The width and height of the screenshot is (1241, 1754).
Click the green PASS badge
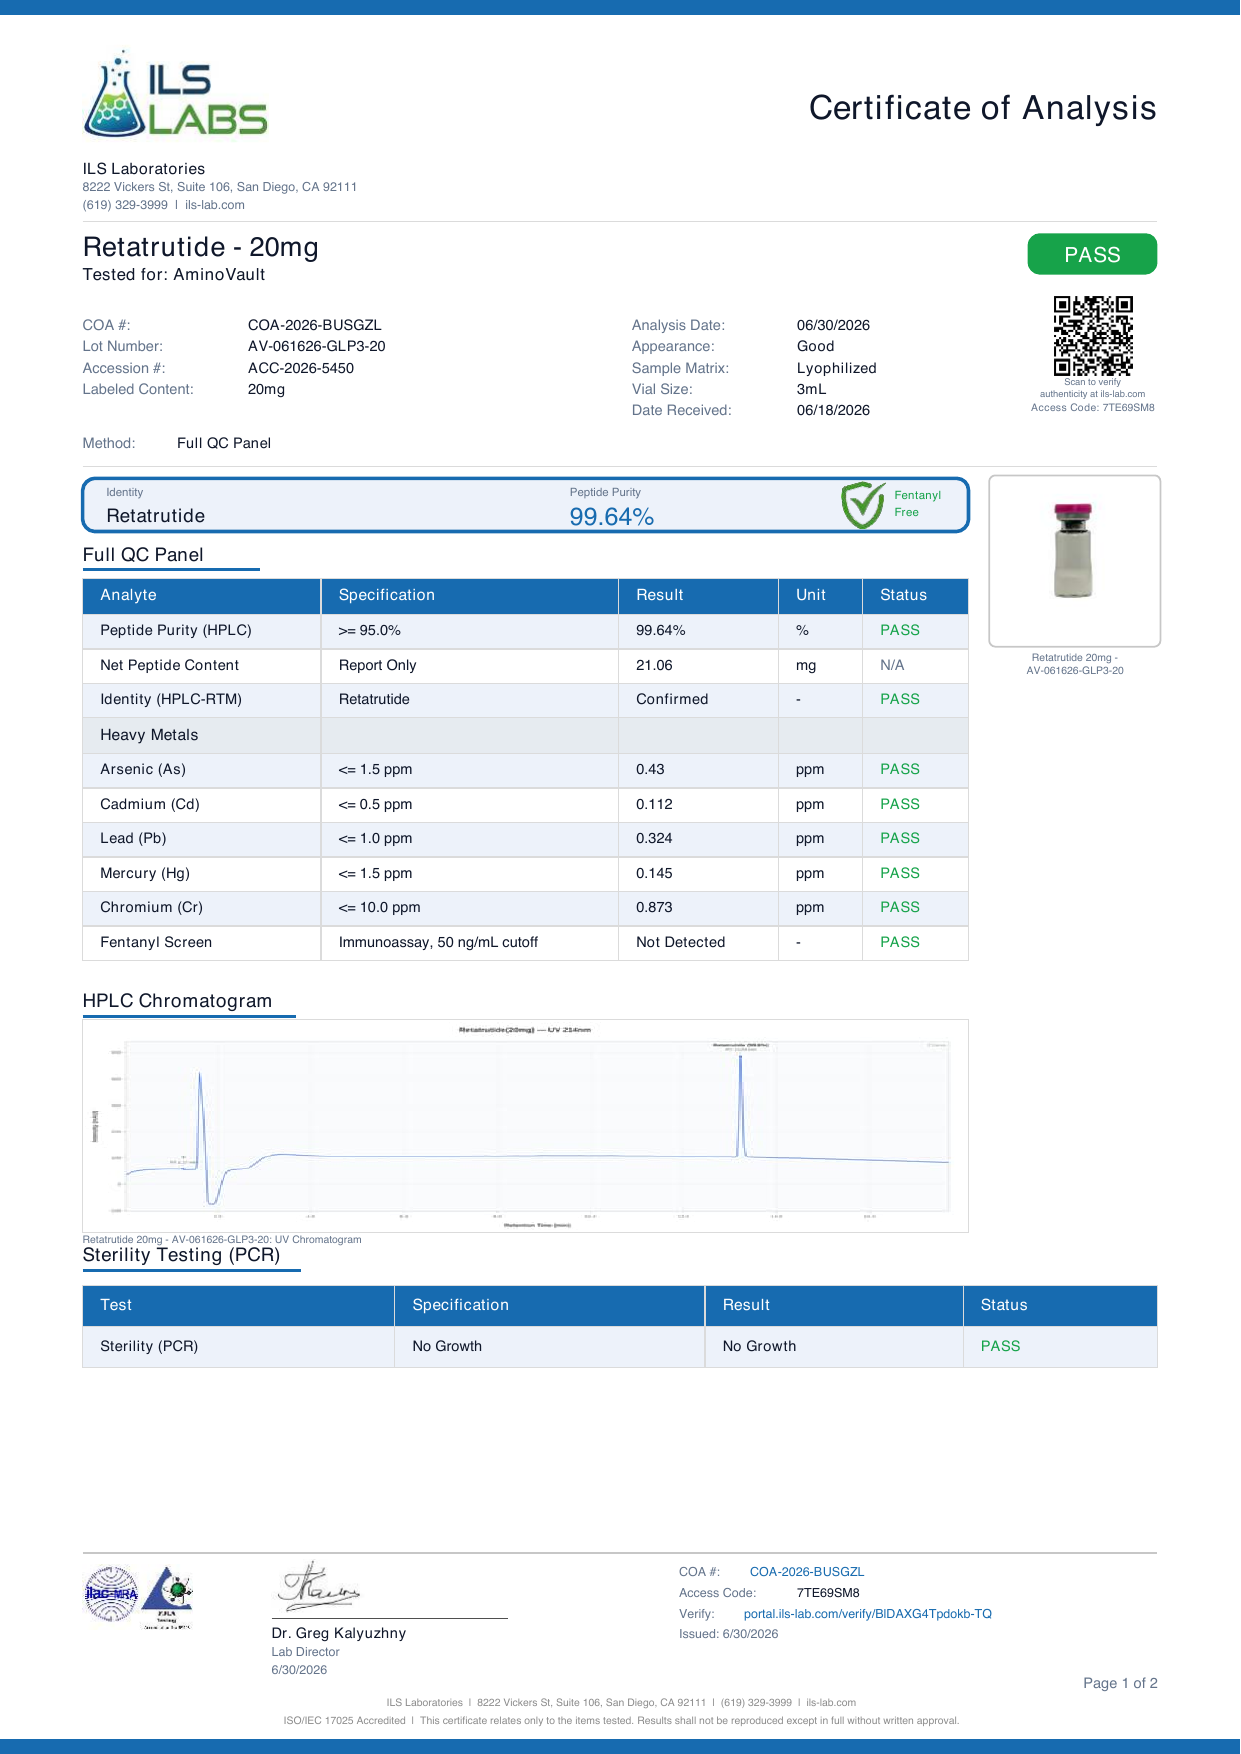(1092, 254)
